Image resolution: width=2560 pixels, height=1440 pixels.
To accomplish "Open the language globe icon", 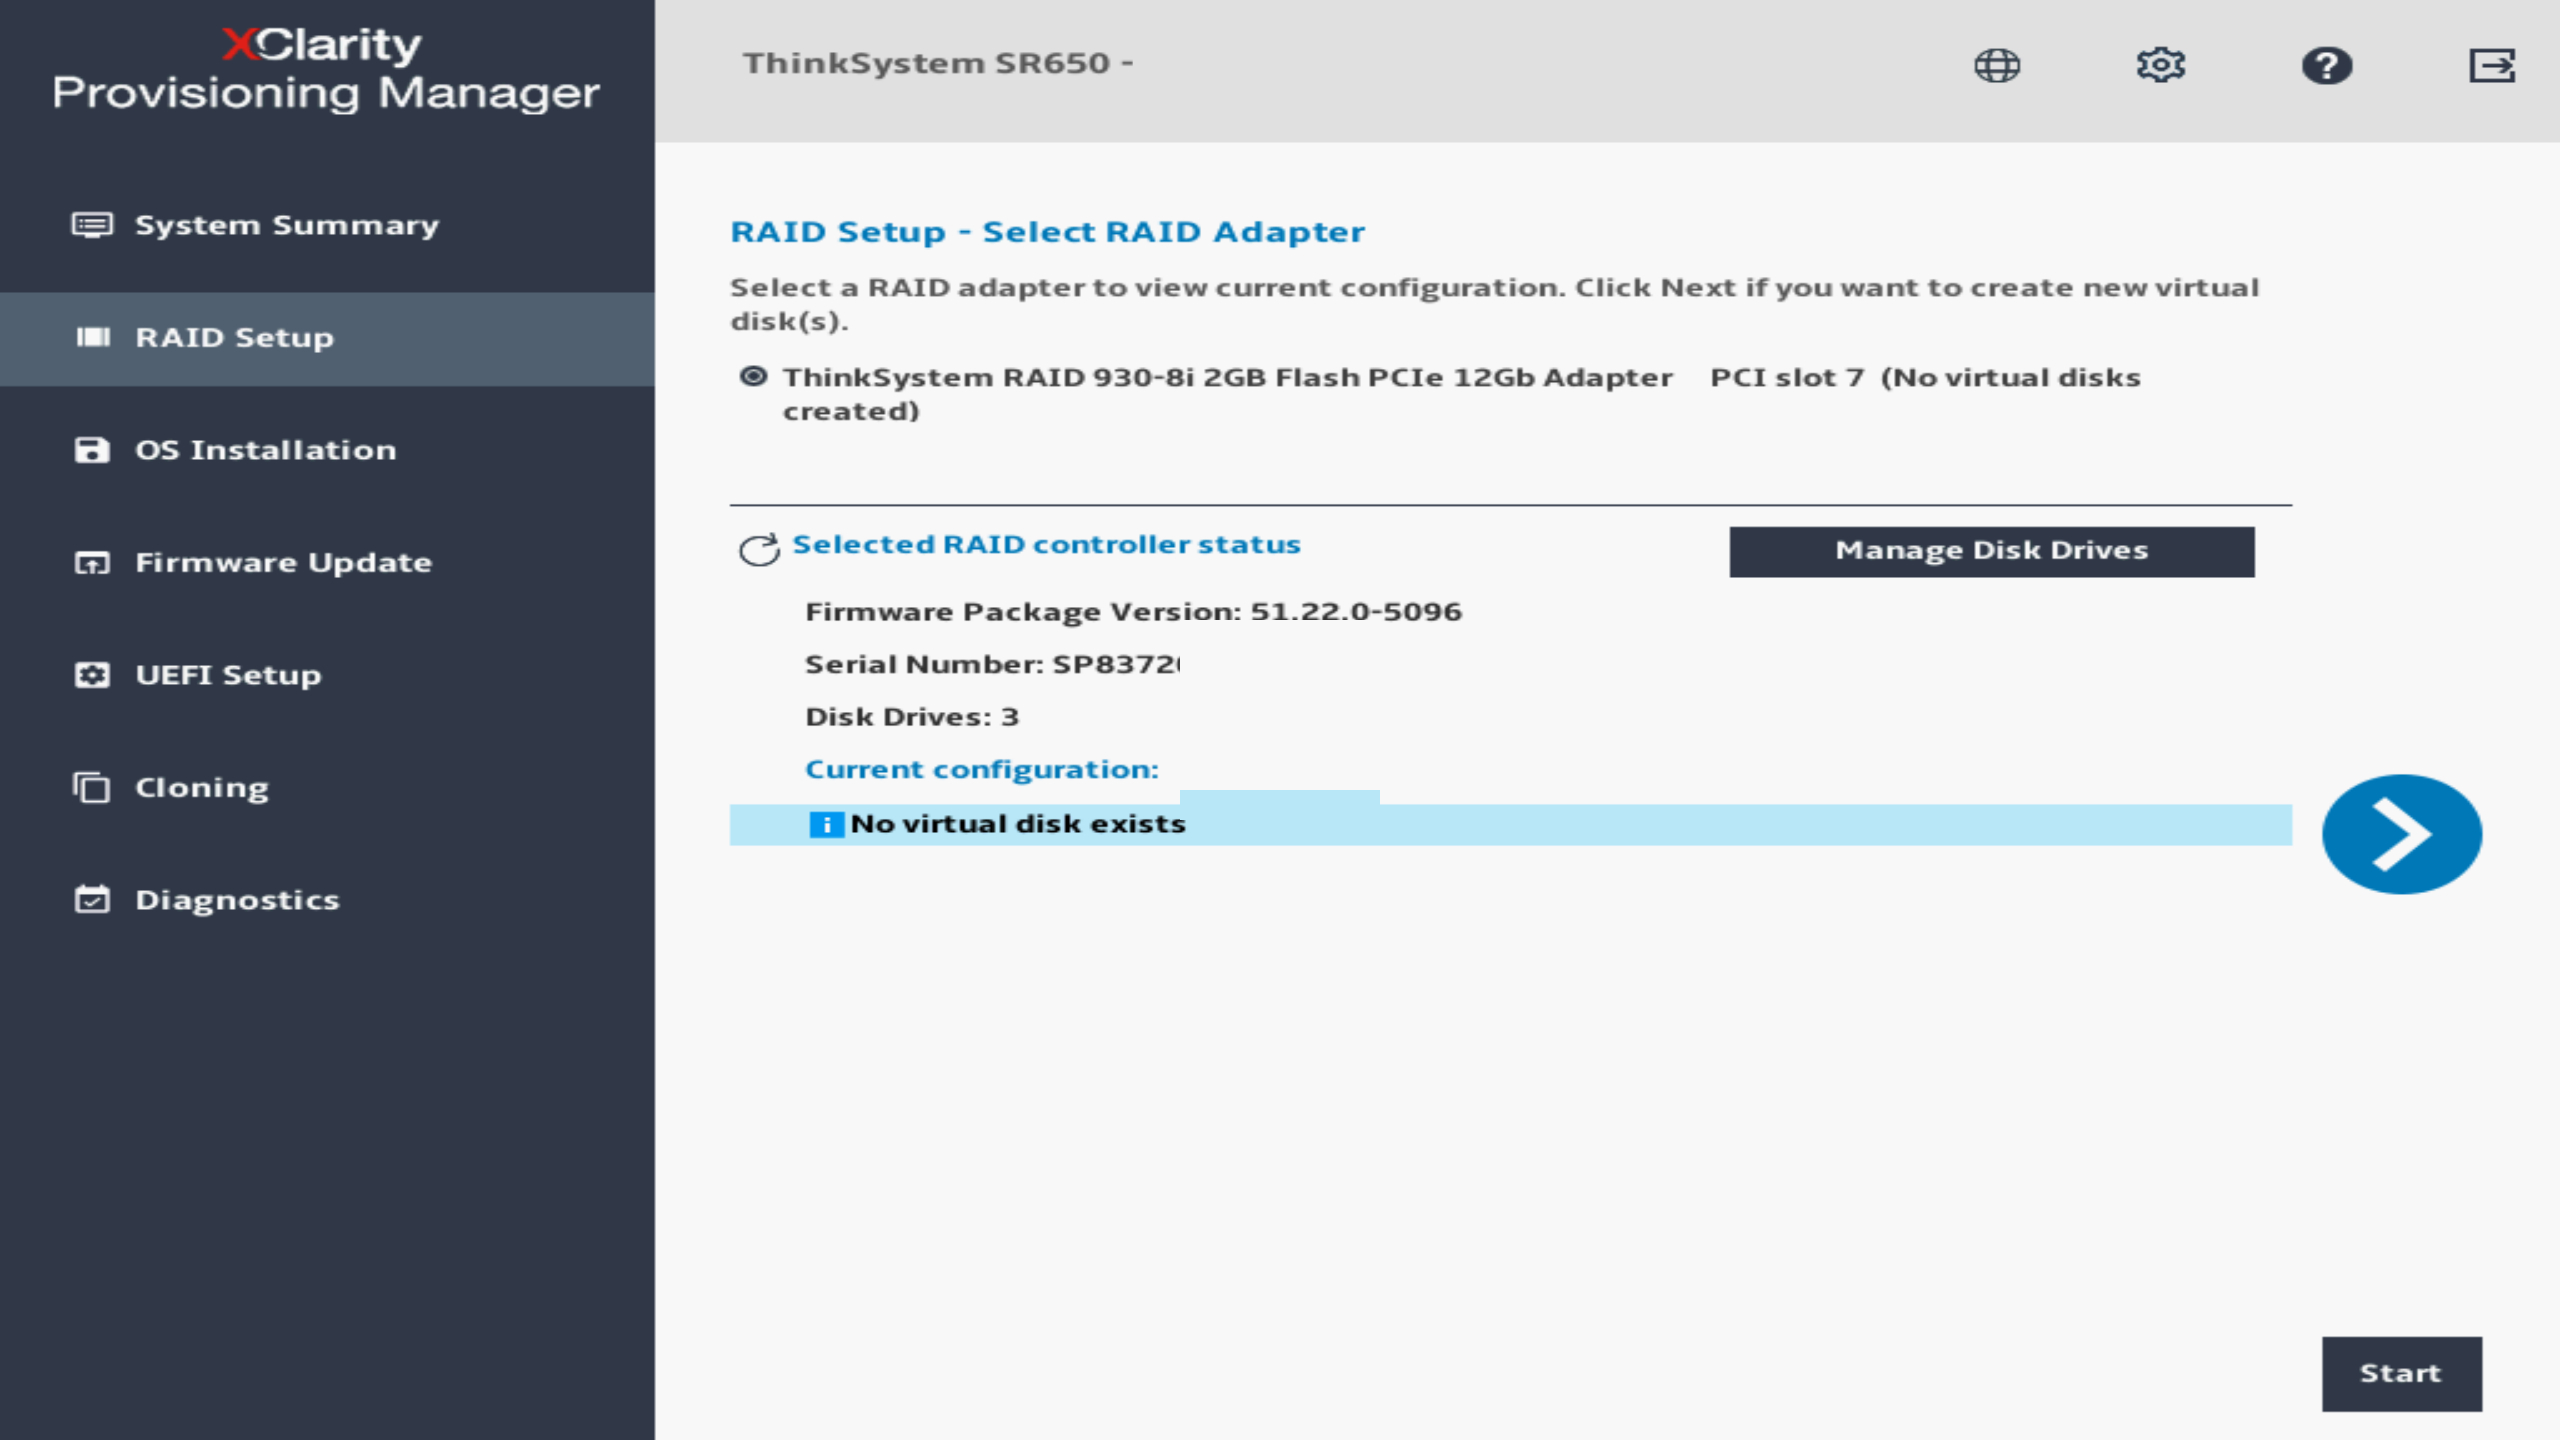I will tap(1996, 65).
